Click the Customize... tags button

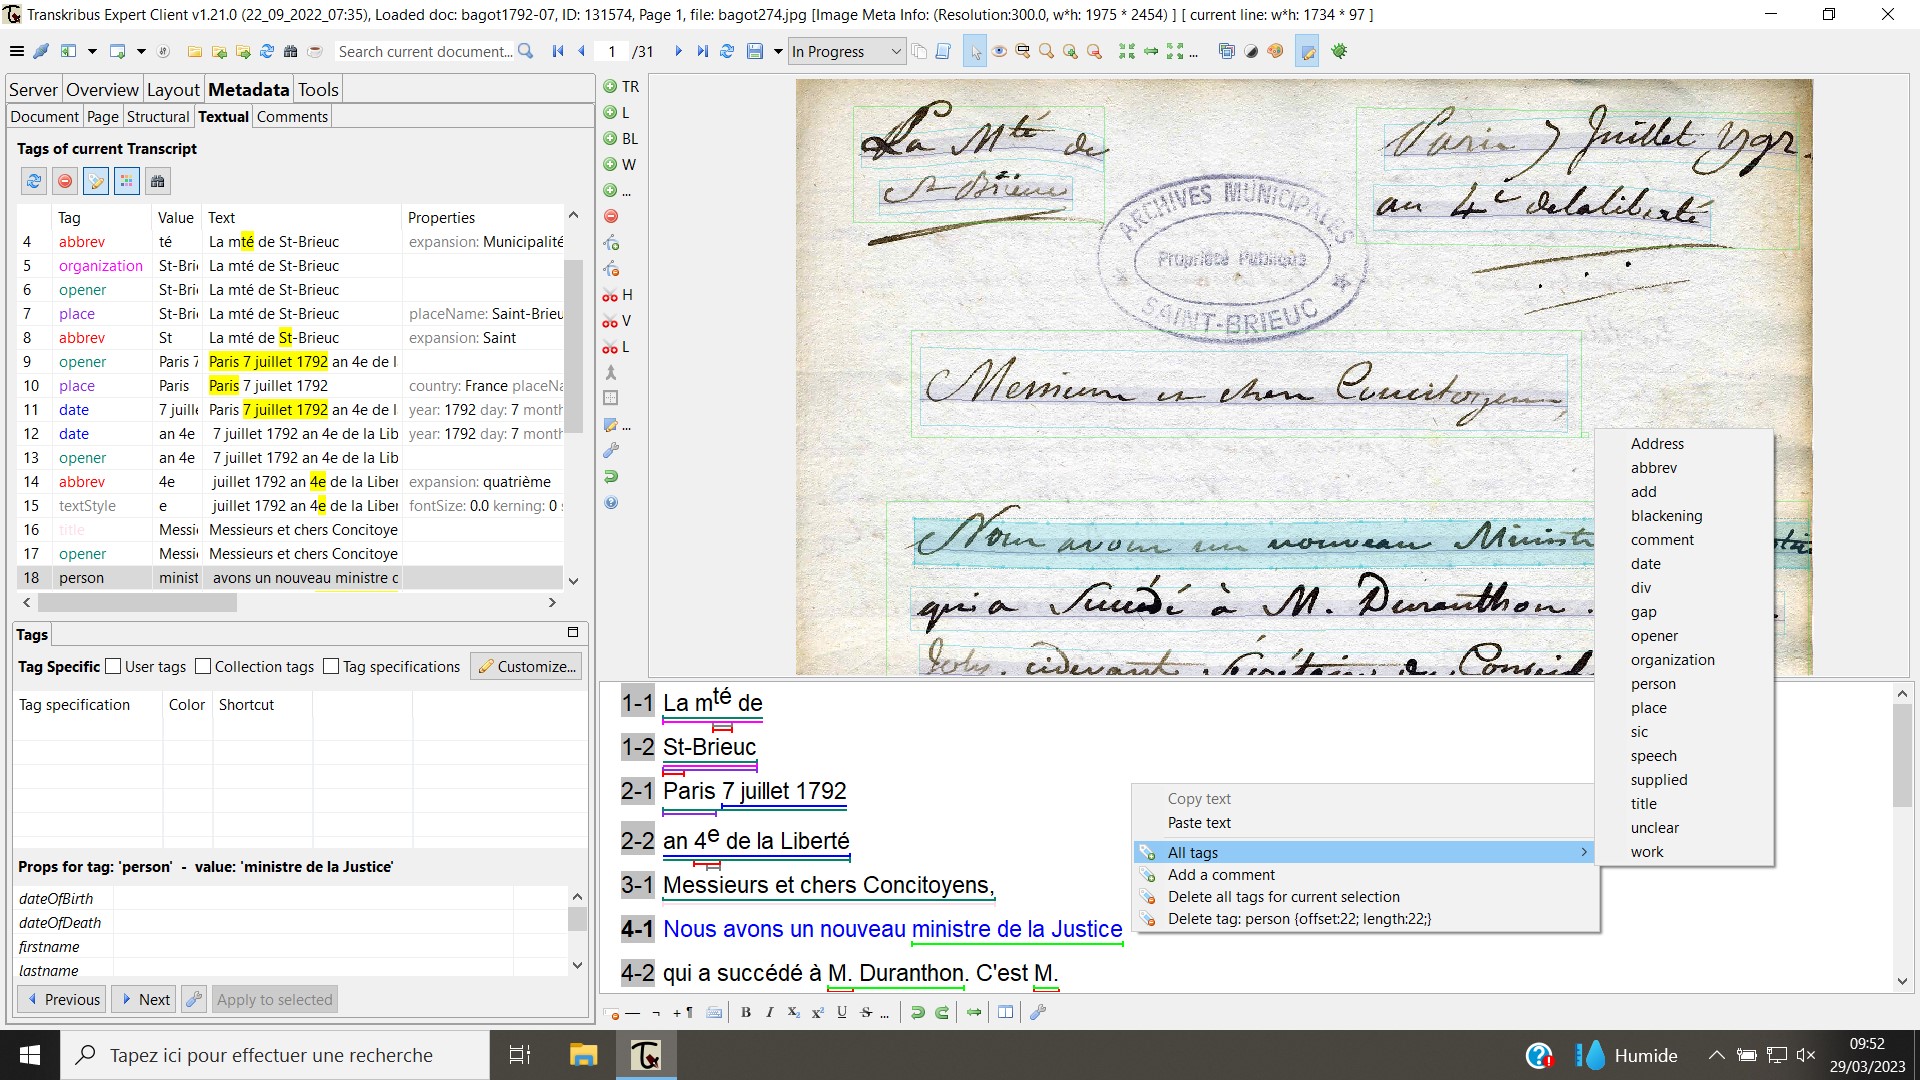(x=526, y=666)
